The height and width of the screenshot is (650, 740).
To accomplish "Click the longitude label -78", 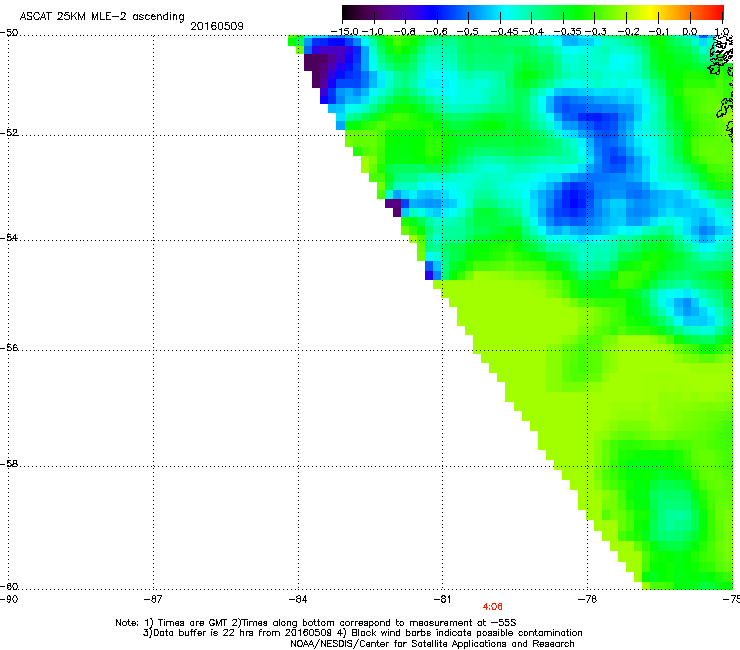I will [587, 599].
